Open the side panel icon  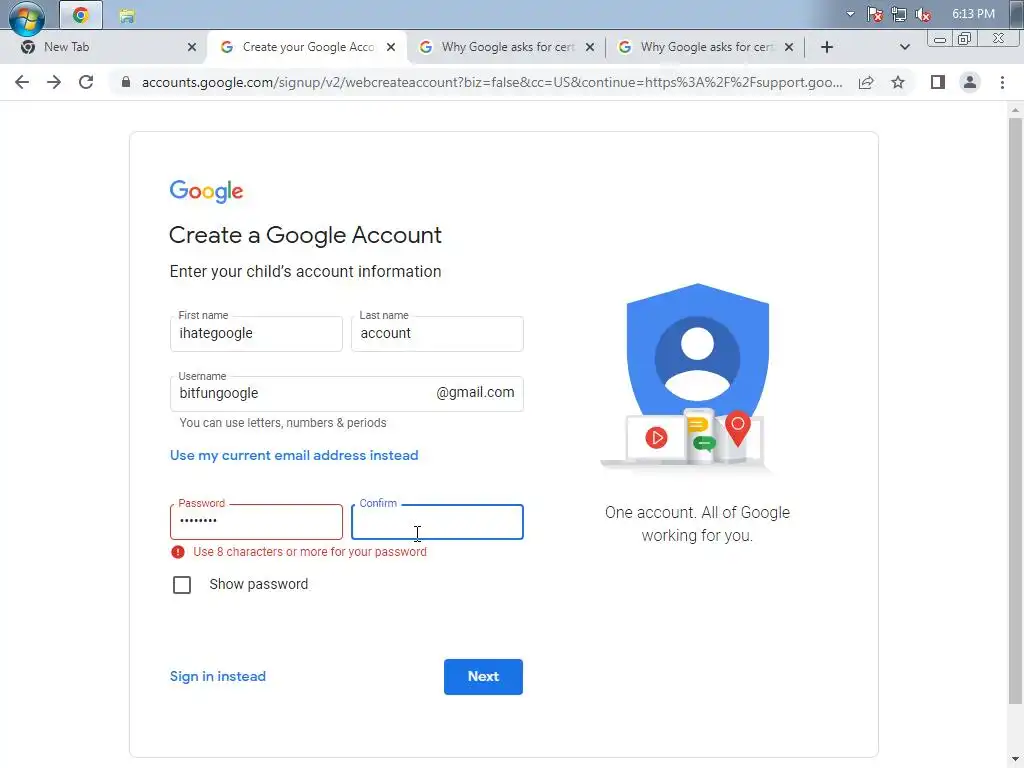pyautogui.click(x=938, y=82)
